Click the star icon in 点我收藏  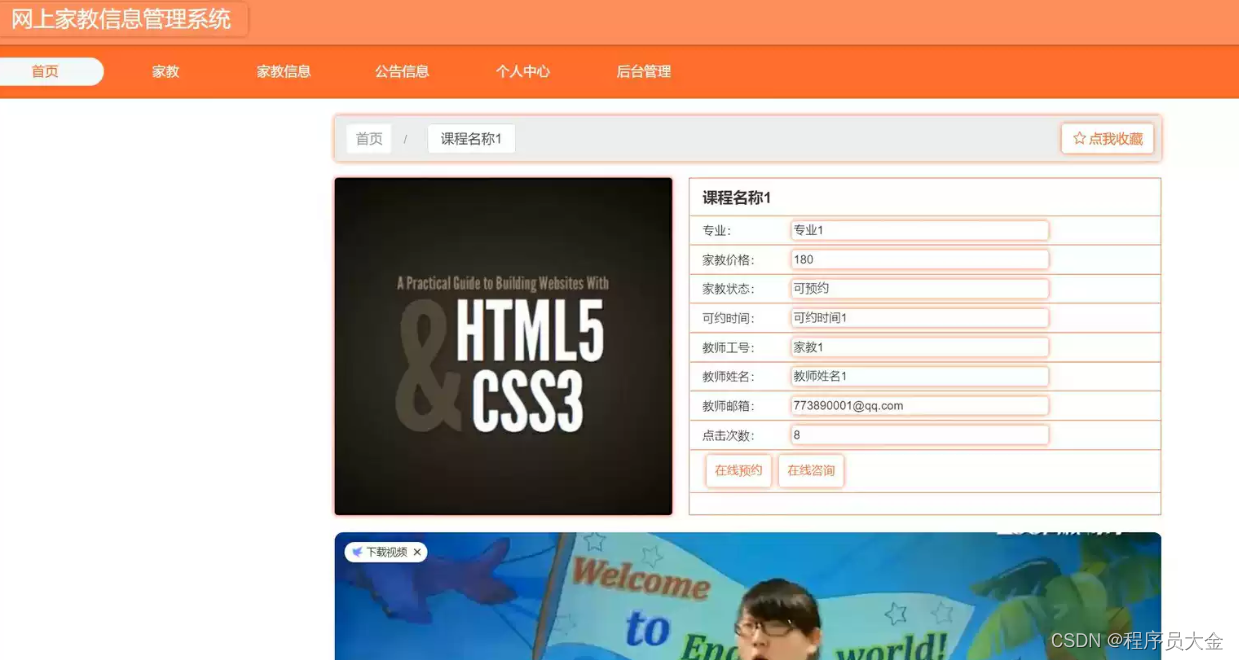[x=1079, y=139]
